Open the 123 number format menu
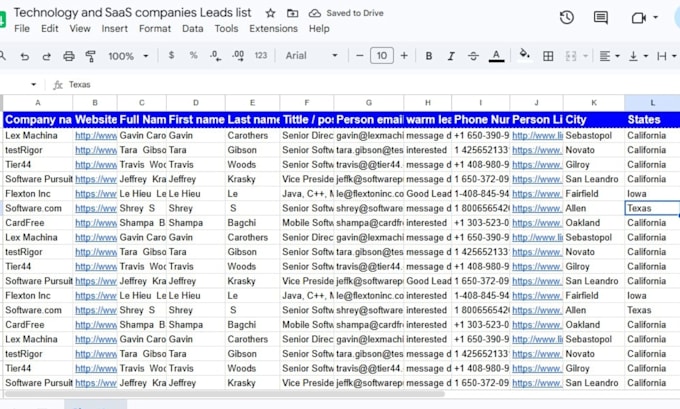This screenshot has height=409, width=680. tap(261, 56)
